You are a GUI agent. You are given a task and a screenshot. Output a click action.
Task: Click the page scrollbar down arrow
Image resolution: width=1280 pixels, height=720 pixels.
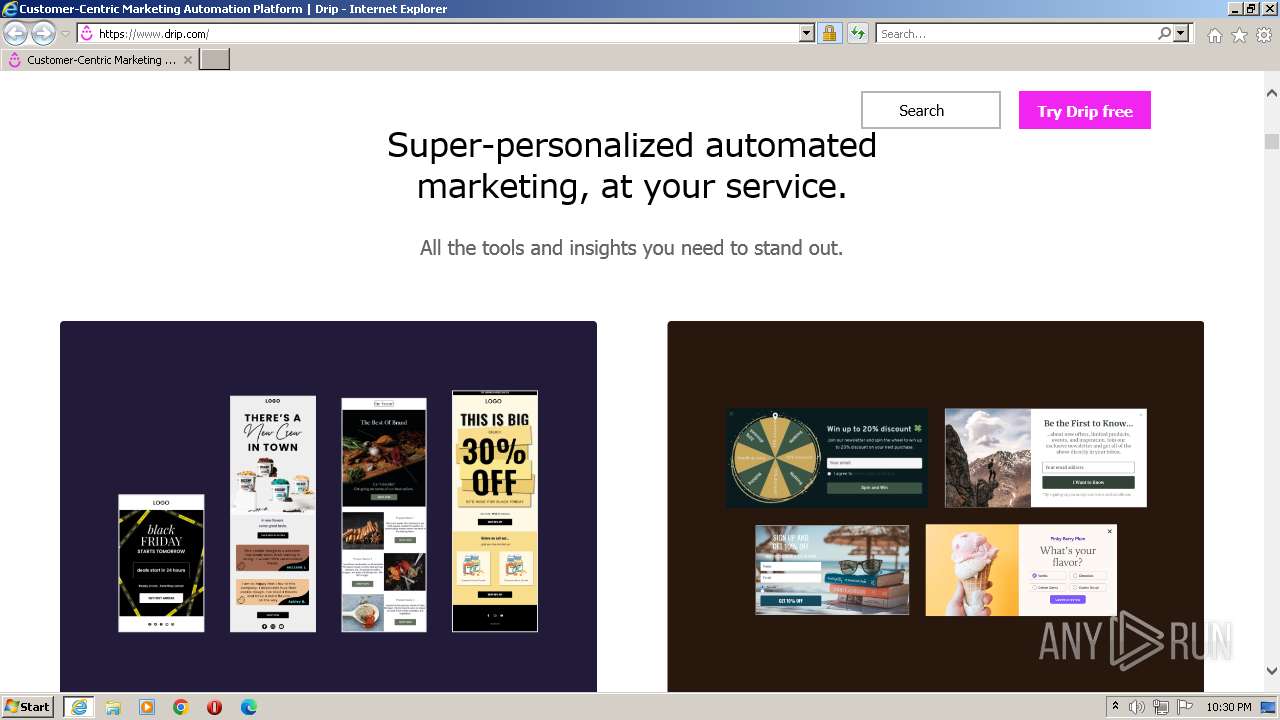(1272, 671)
